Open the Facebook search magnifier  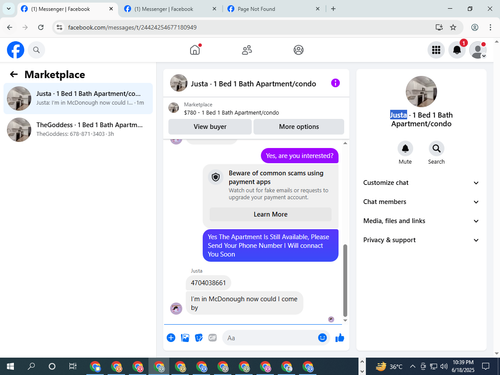(36, 50)
